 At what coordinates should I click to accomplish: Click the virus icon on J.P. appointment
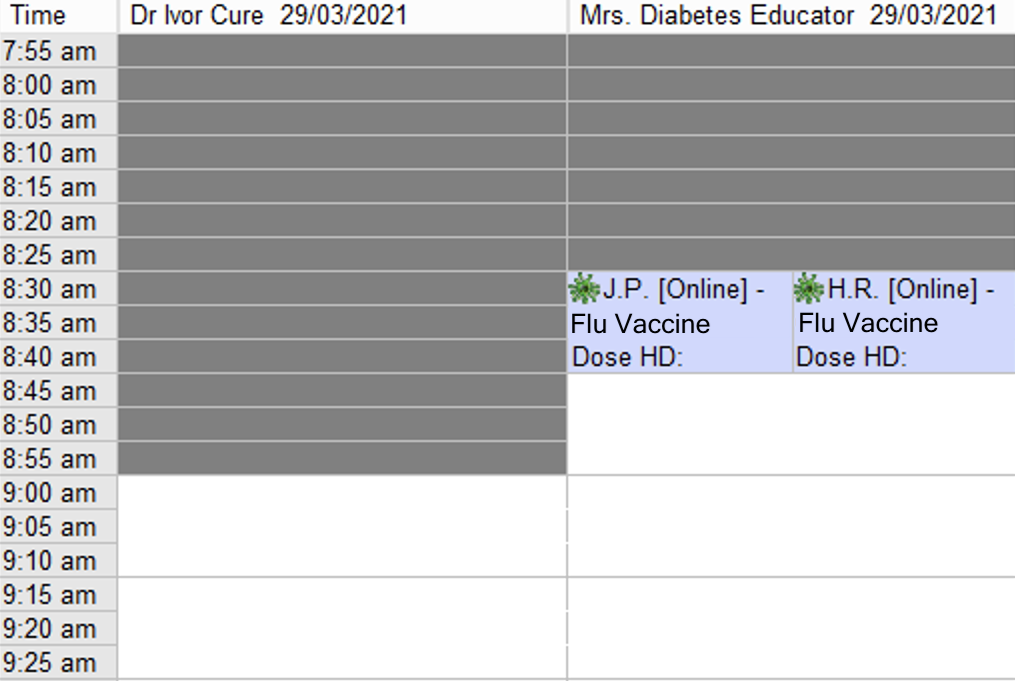coord(585,289)
